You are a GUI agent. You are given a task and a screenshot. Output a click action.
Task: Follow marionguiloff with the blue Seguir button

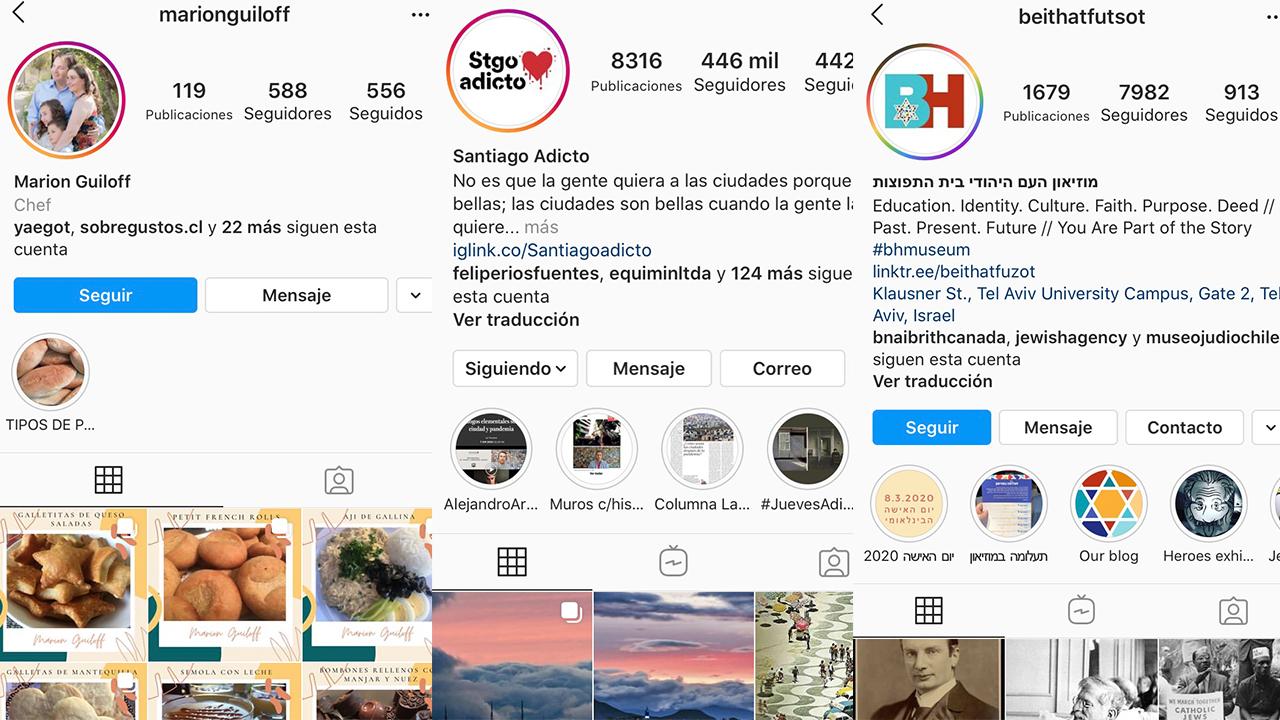(105, 295)
